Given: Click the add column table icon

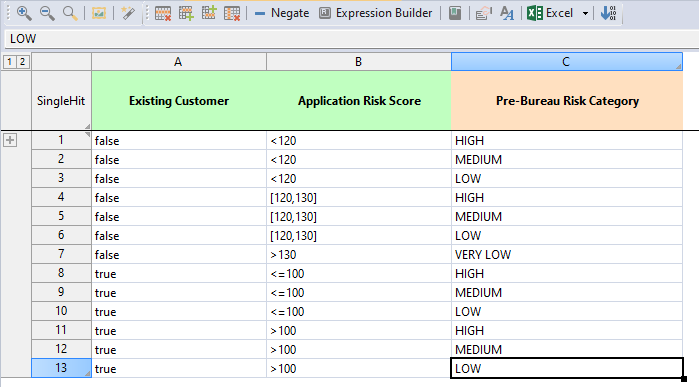Looking at the screenshot, I should tap(209, 13).
